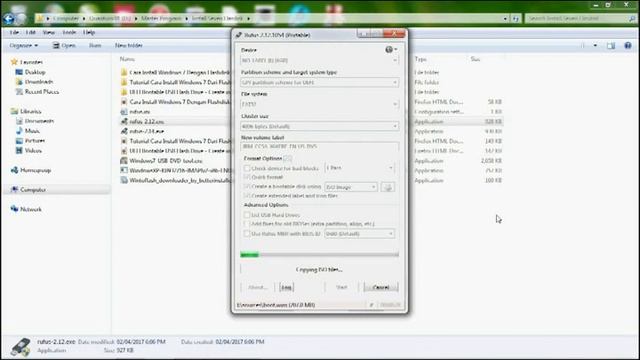
Task: Enable Add fixes for old BIOSes checkbox
Action: 247,224
